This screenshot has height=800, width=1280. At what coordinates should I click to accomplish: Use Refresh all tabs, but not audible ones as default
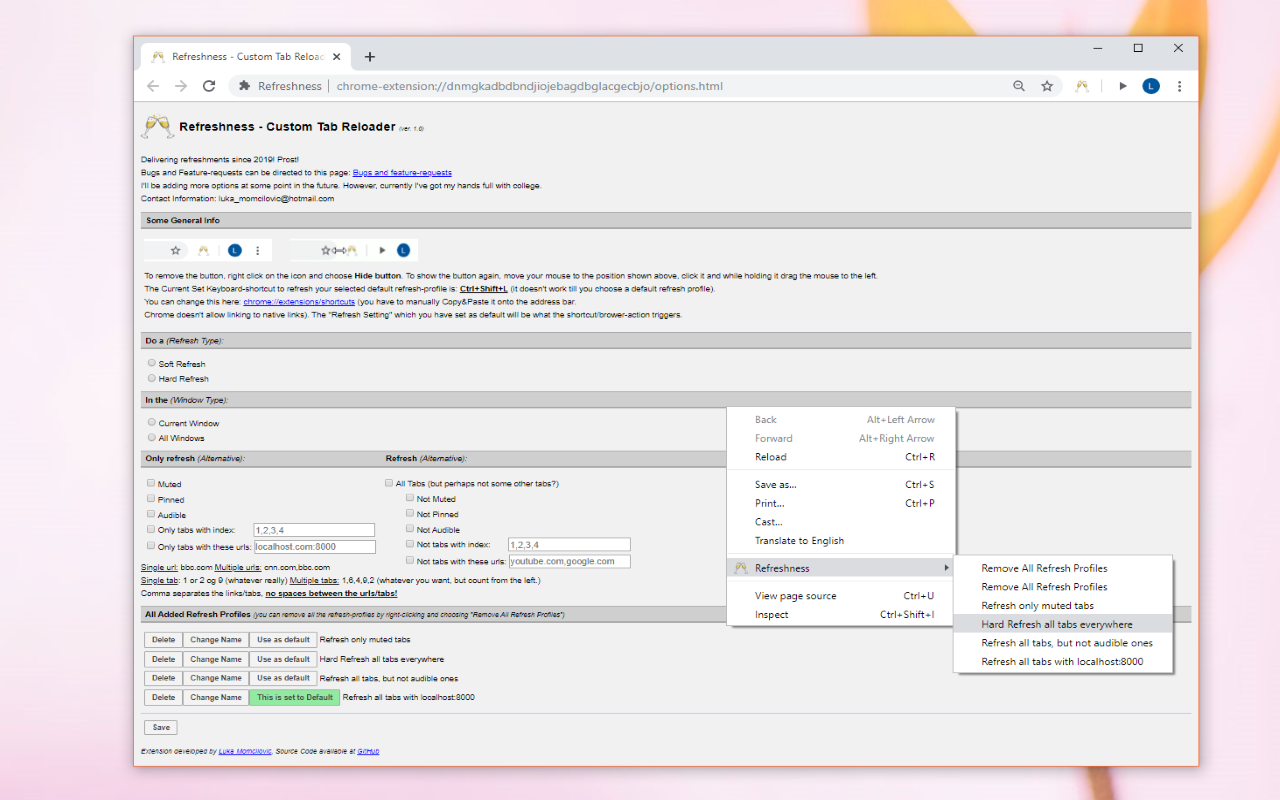coord(283,678)
